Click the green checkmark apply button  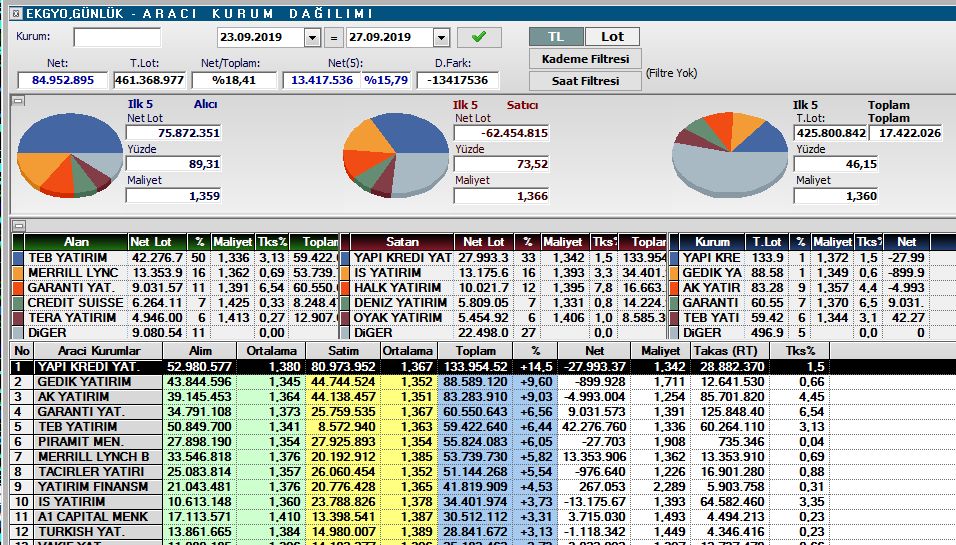(479, 37)
